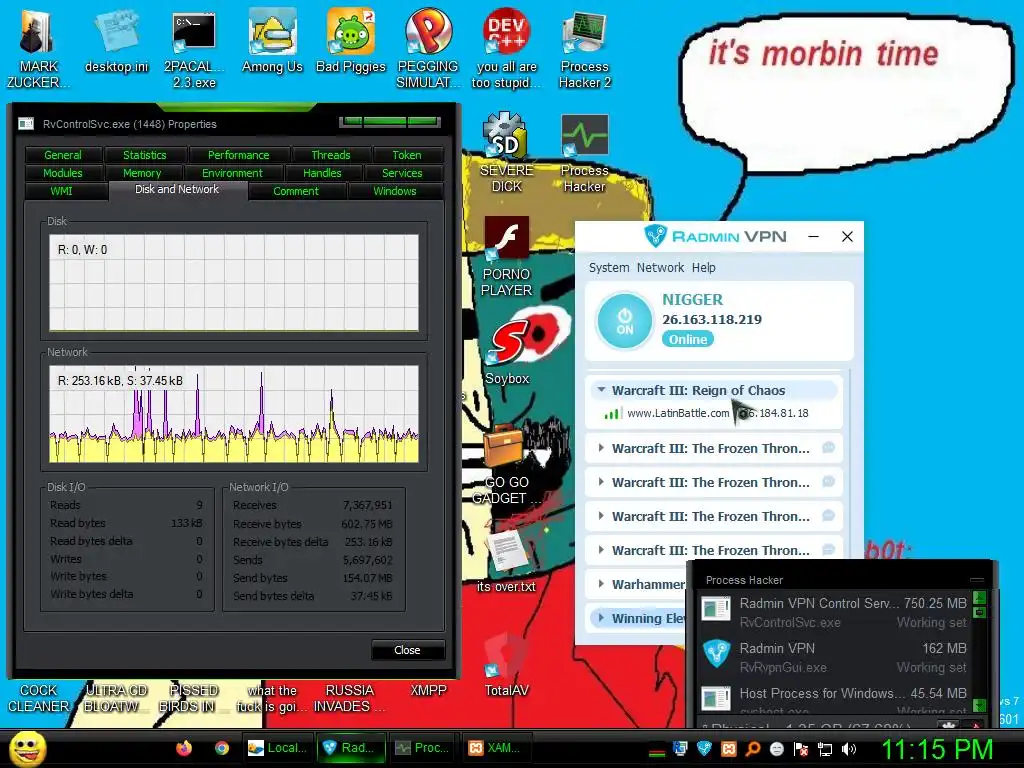This screenshot has width=1024, height=768.
Task: Open the Among Us desktop icon
Action: (272, 40)
